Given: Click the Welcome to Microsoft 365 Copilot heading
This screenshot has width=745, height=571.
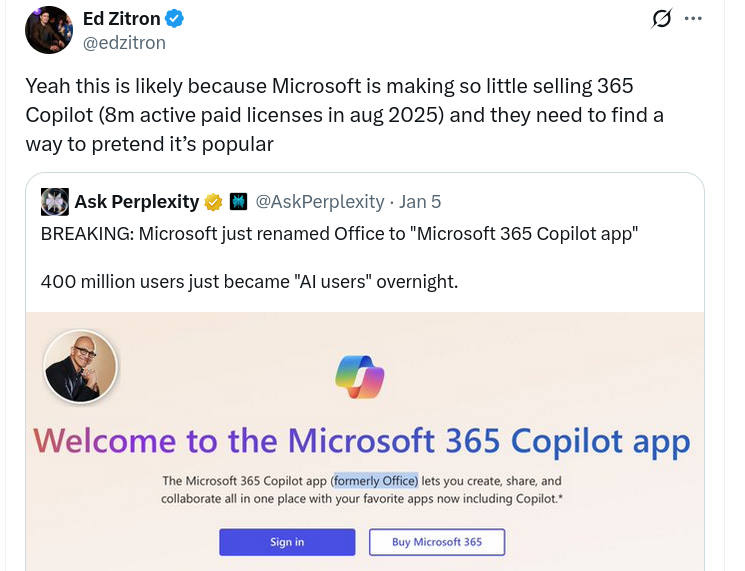Looking at the screenshot, I should [x=361, y=440].
